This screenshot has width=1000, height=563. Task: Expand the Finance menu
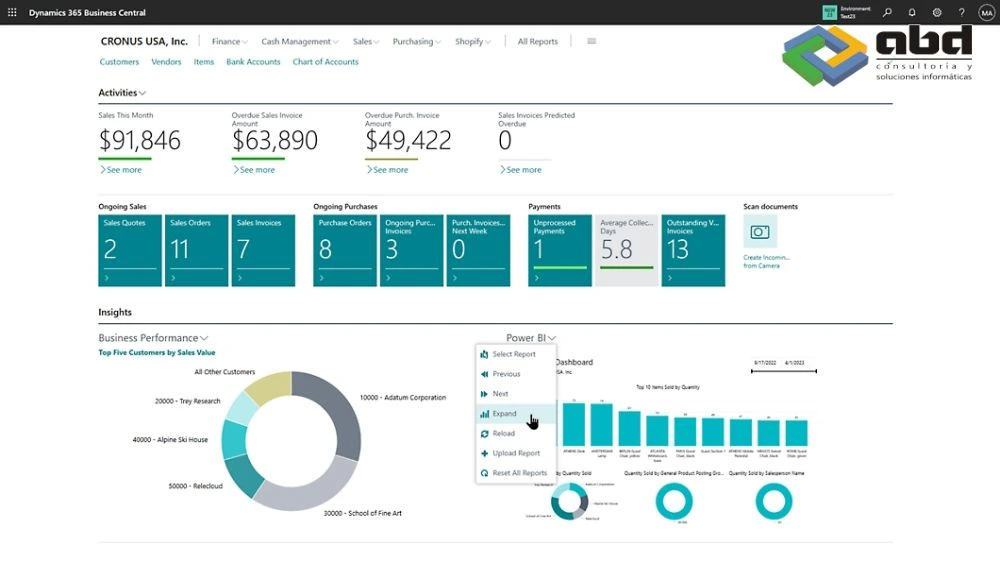tap(230, 41)
